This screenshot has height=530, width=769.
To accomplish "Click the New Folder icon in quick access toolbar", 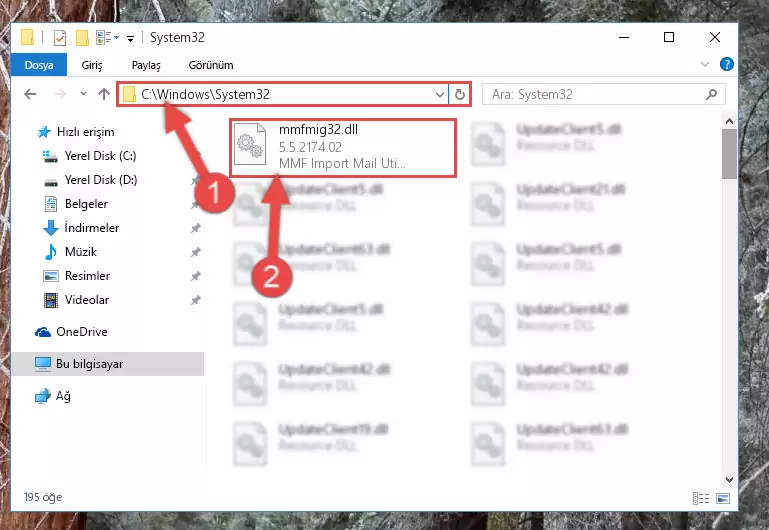I will point(82,38).
